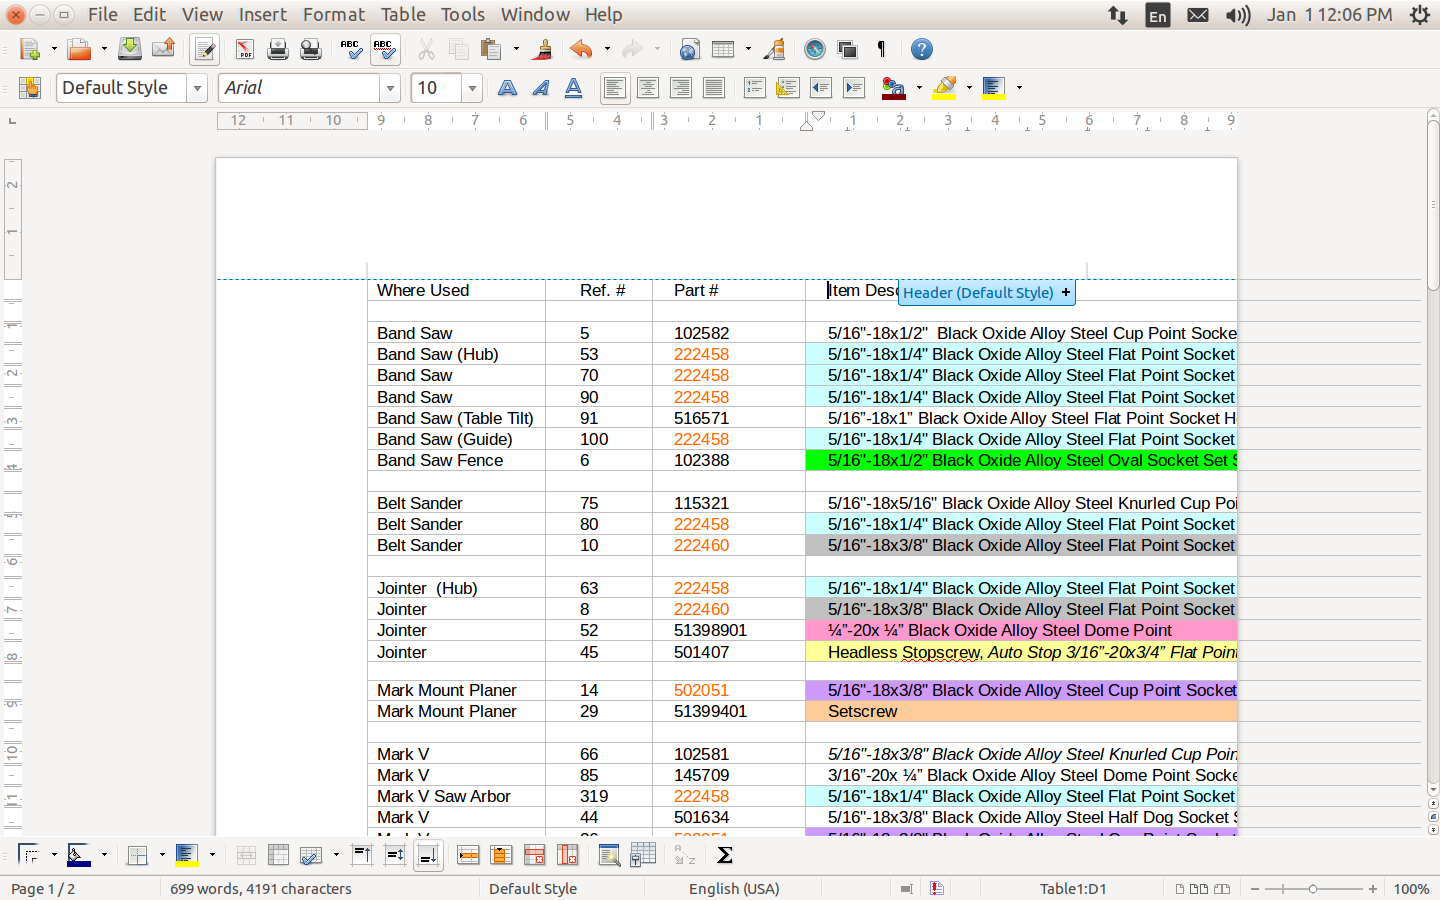
Task: Click Page 1 / 2 in status bar
Action: point(43,888)
